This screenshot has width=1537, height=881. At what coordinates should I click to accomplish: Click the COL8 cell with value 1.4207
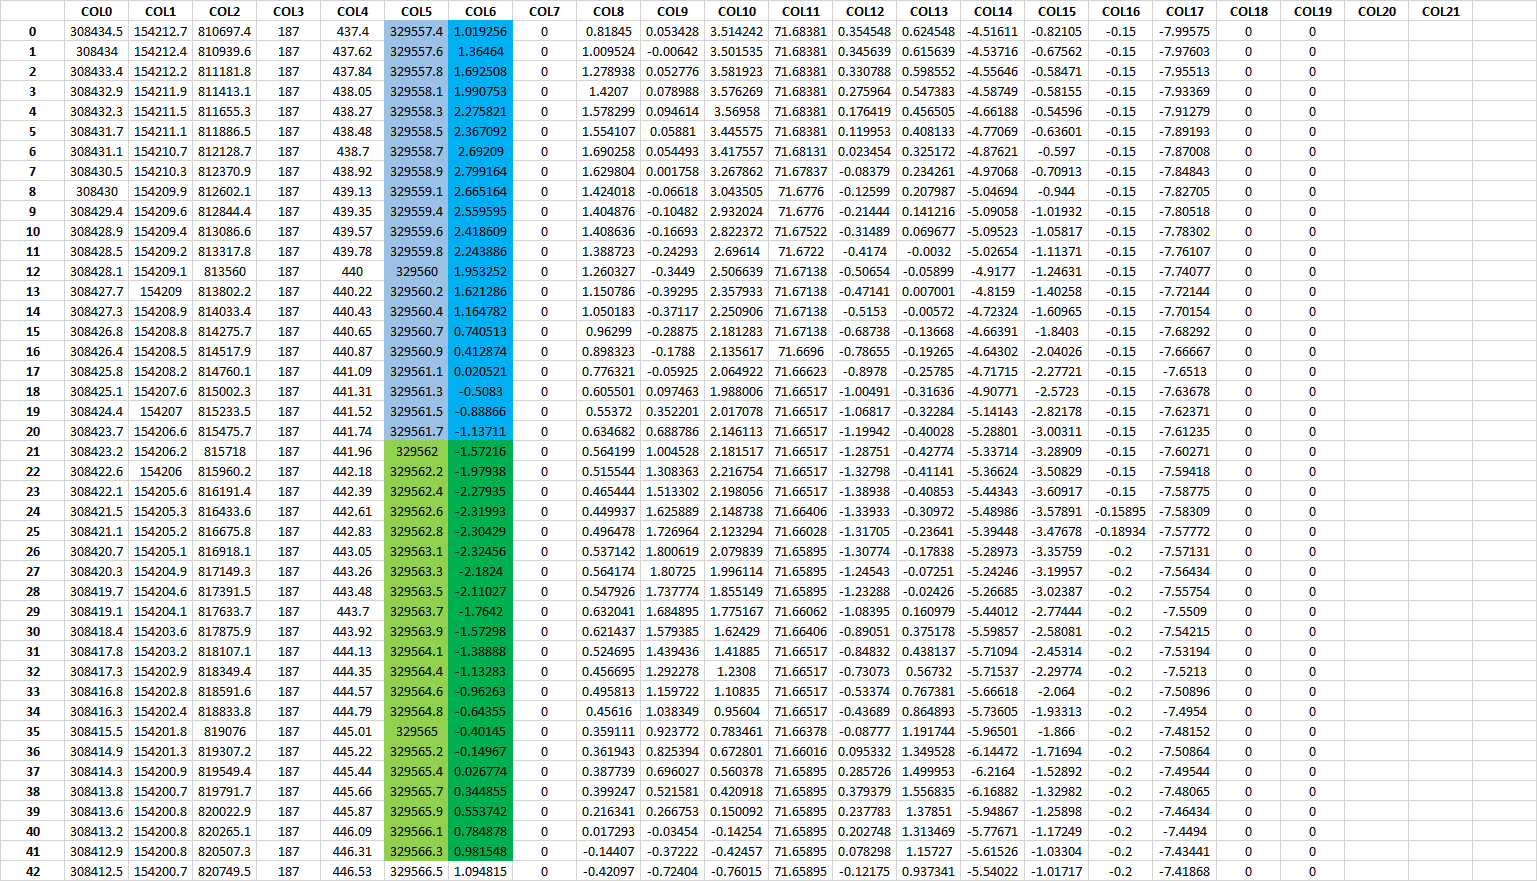[x=608, y=91]
